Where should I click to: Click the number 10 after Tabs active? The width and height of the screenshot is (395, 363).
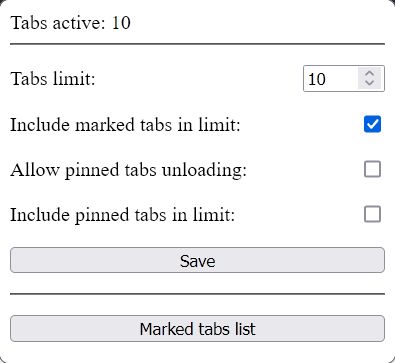coord(121,23)
